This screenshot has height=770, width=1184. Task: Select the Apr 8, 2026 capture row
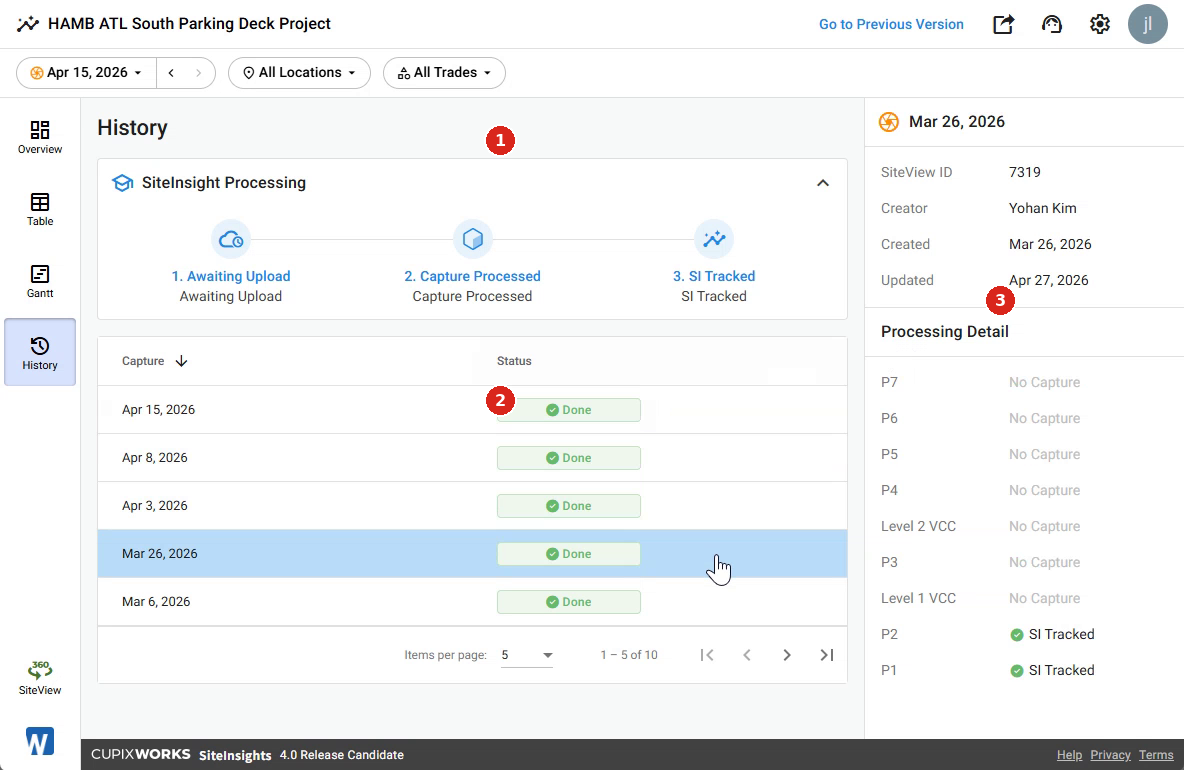[473, 457]
